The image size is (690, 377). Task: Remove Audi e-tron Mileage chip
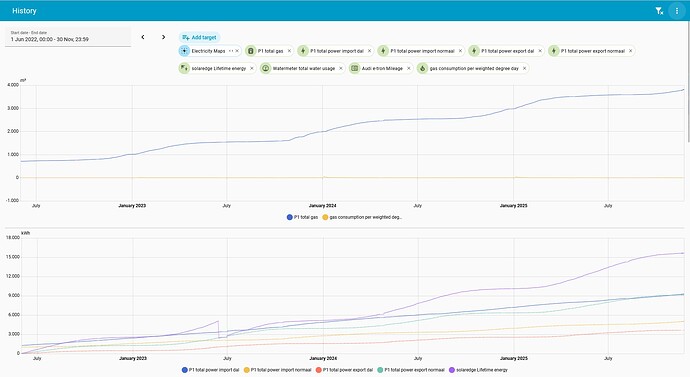tap(409, 69)
